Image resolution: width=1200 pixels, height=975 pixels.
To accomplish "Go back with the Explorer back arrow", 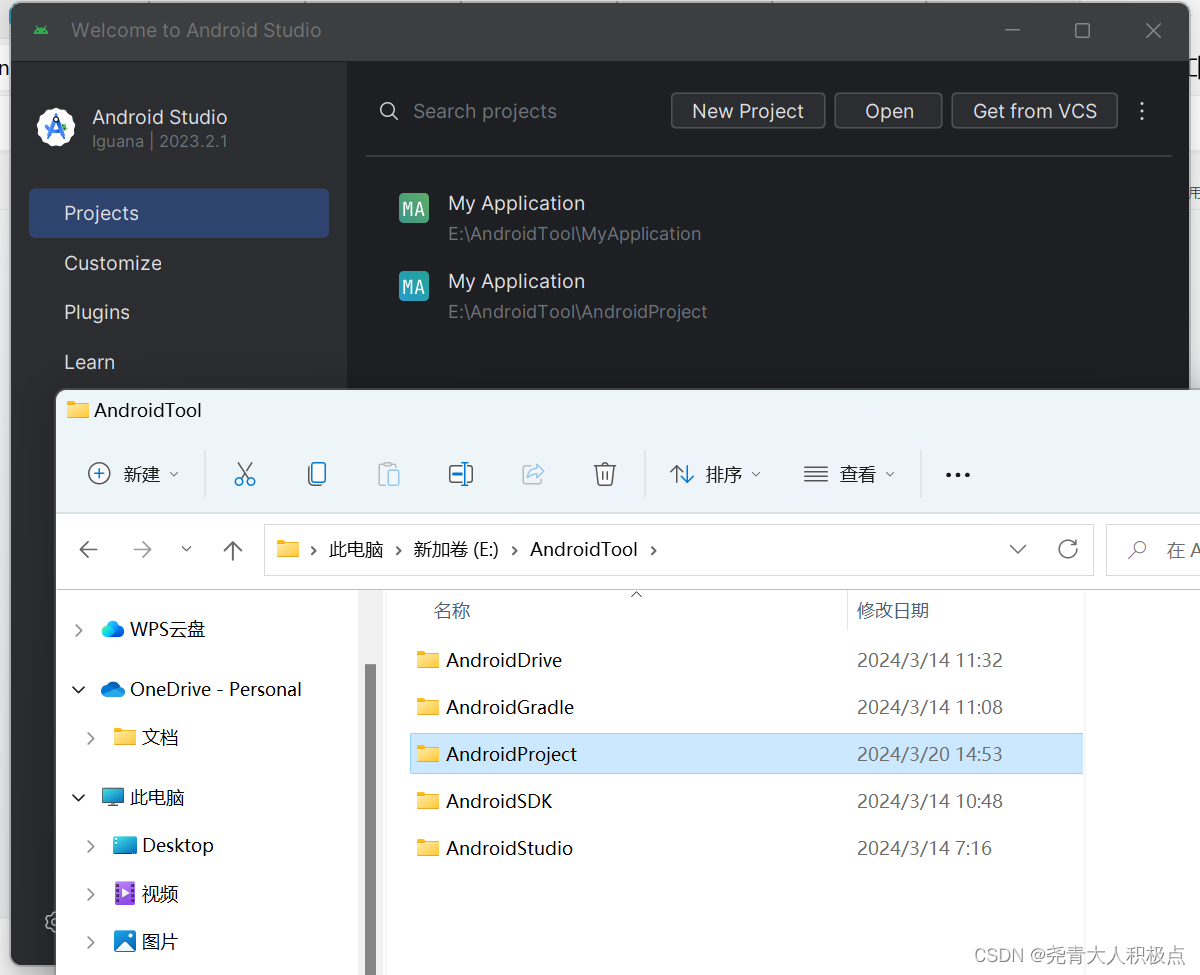I will click(89, 549).
